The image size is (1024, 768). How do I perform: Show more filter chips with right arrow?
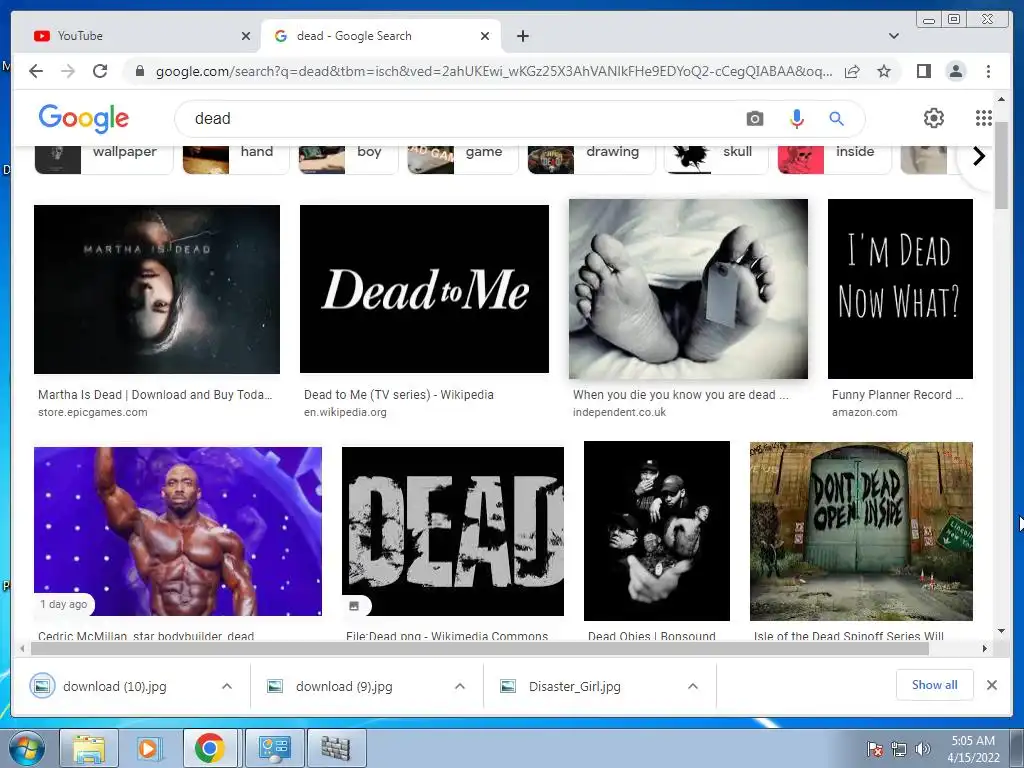978,156
